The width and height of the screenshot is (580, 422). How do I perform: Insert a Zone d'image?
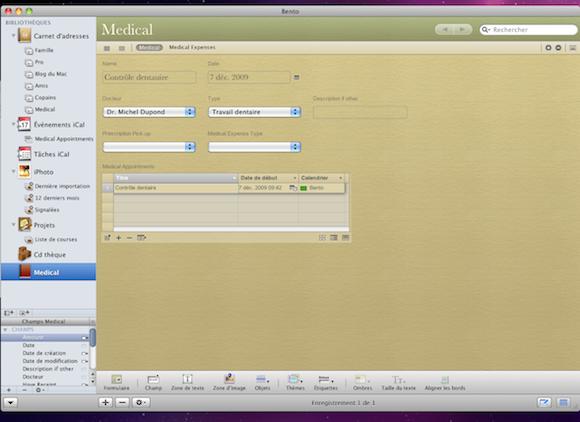(x=229, y=382)
